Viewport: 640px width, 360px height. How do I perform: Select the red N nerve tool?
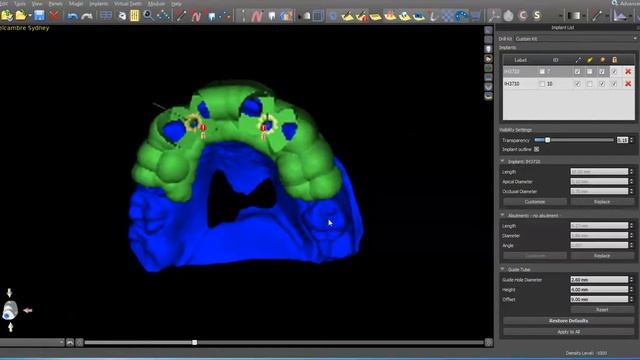coord(196,16)
